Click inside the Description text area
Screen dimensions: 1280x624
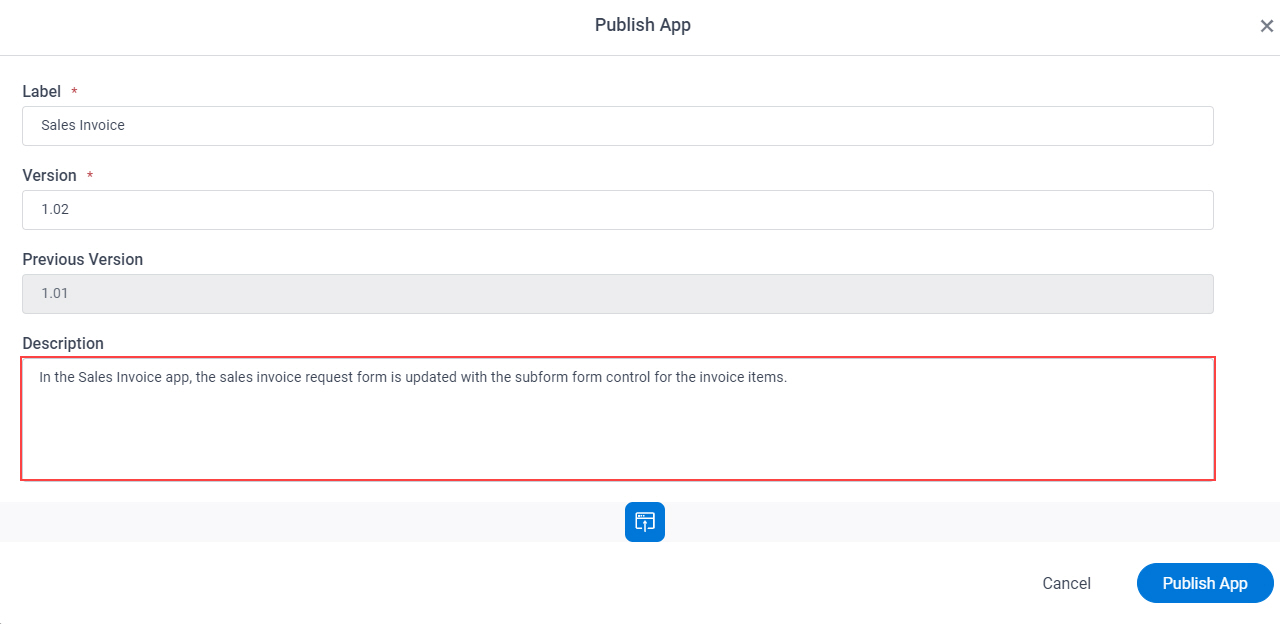pos(618,419)
